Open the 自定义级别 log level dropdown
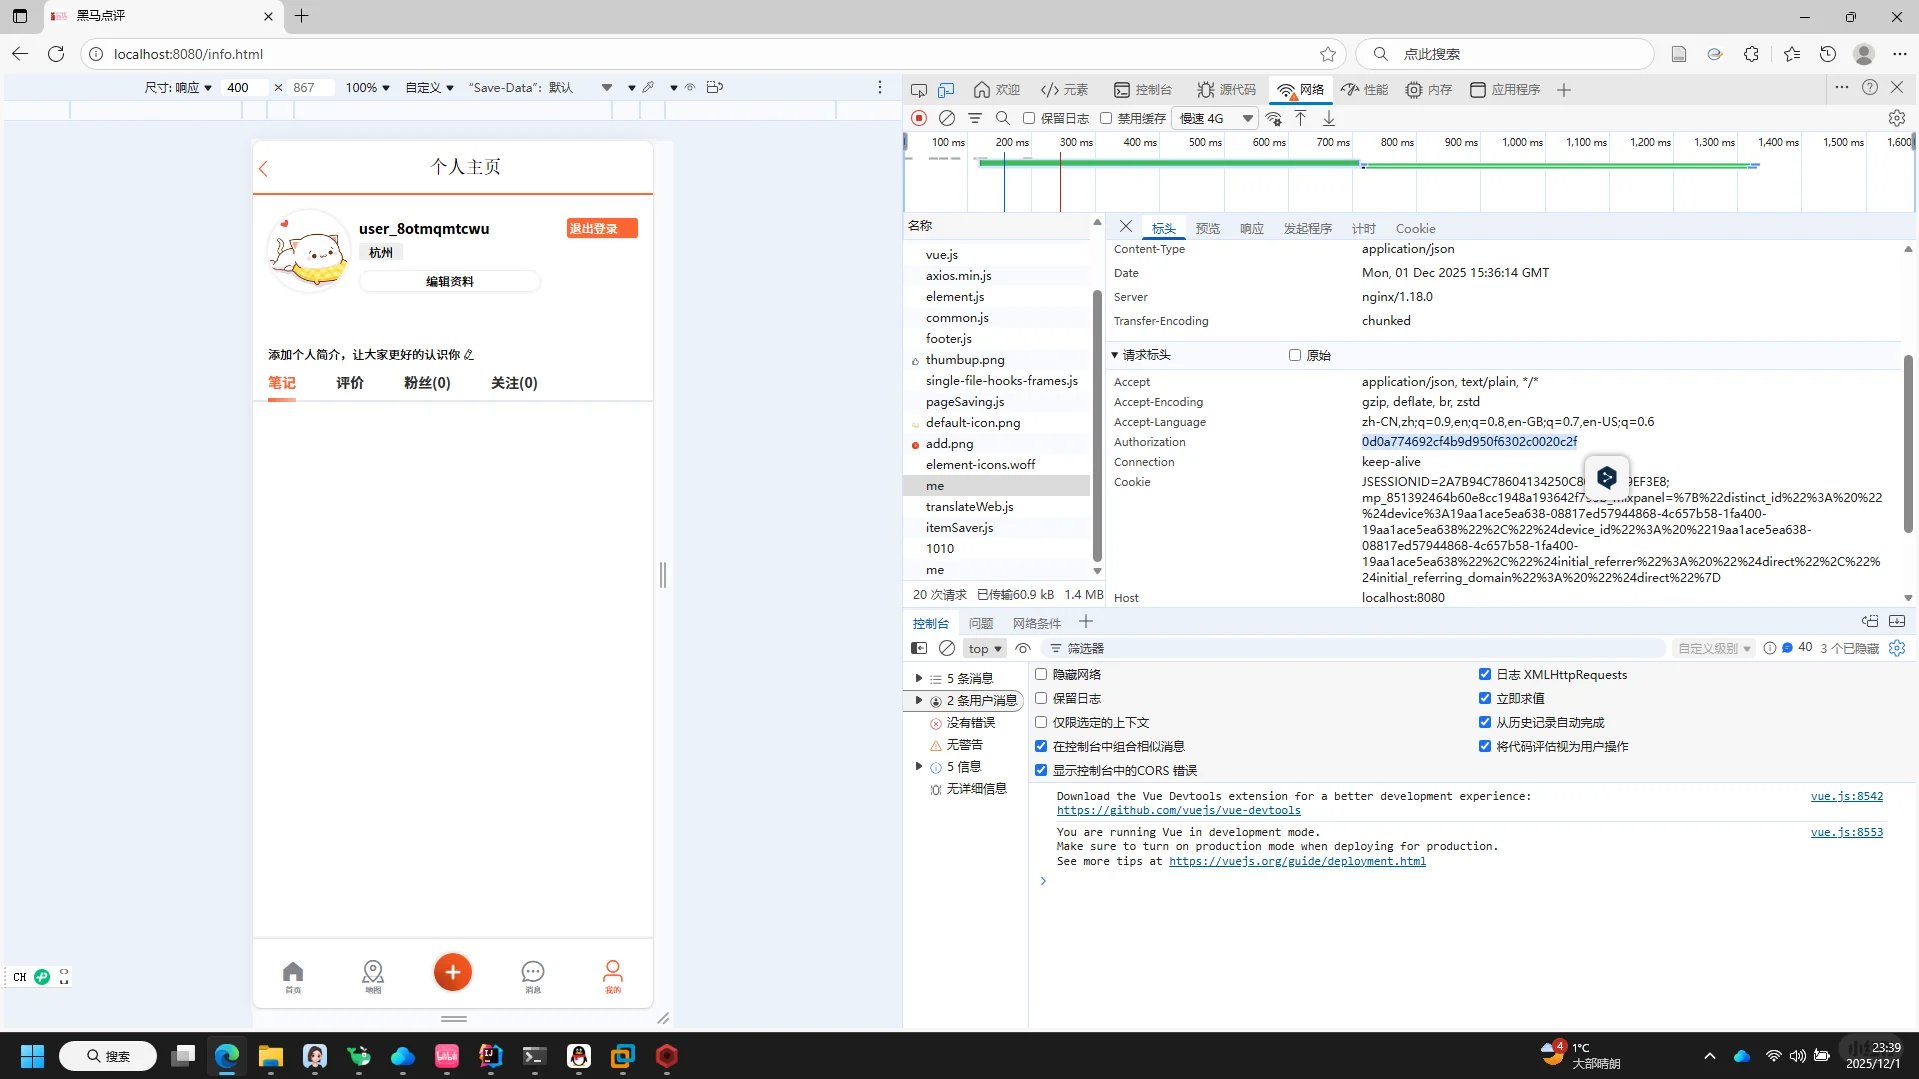The image size is (1919, 1079). [1714, 648]
